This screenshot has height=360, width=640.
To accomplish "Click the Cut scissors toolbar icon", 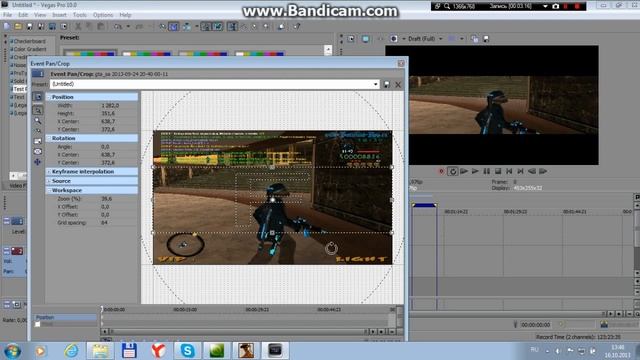I will 78,27.
